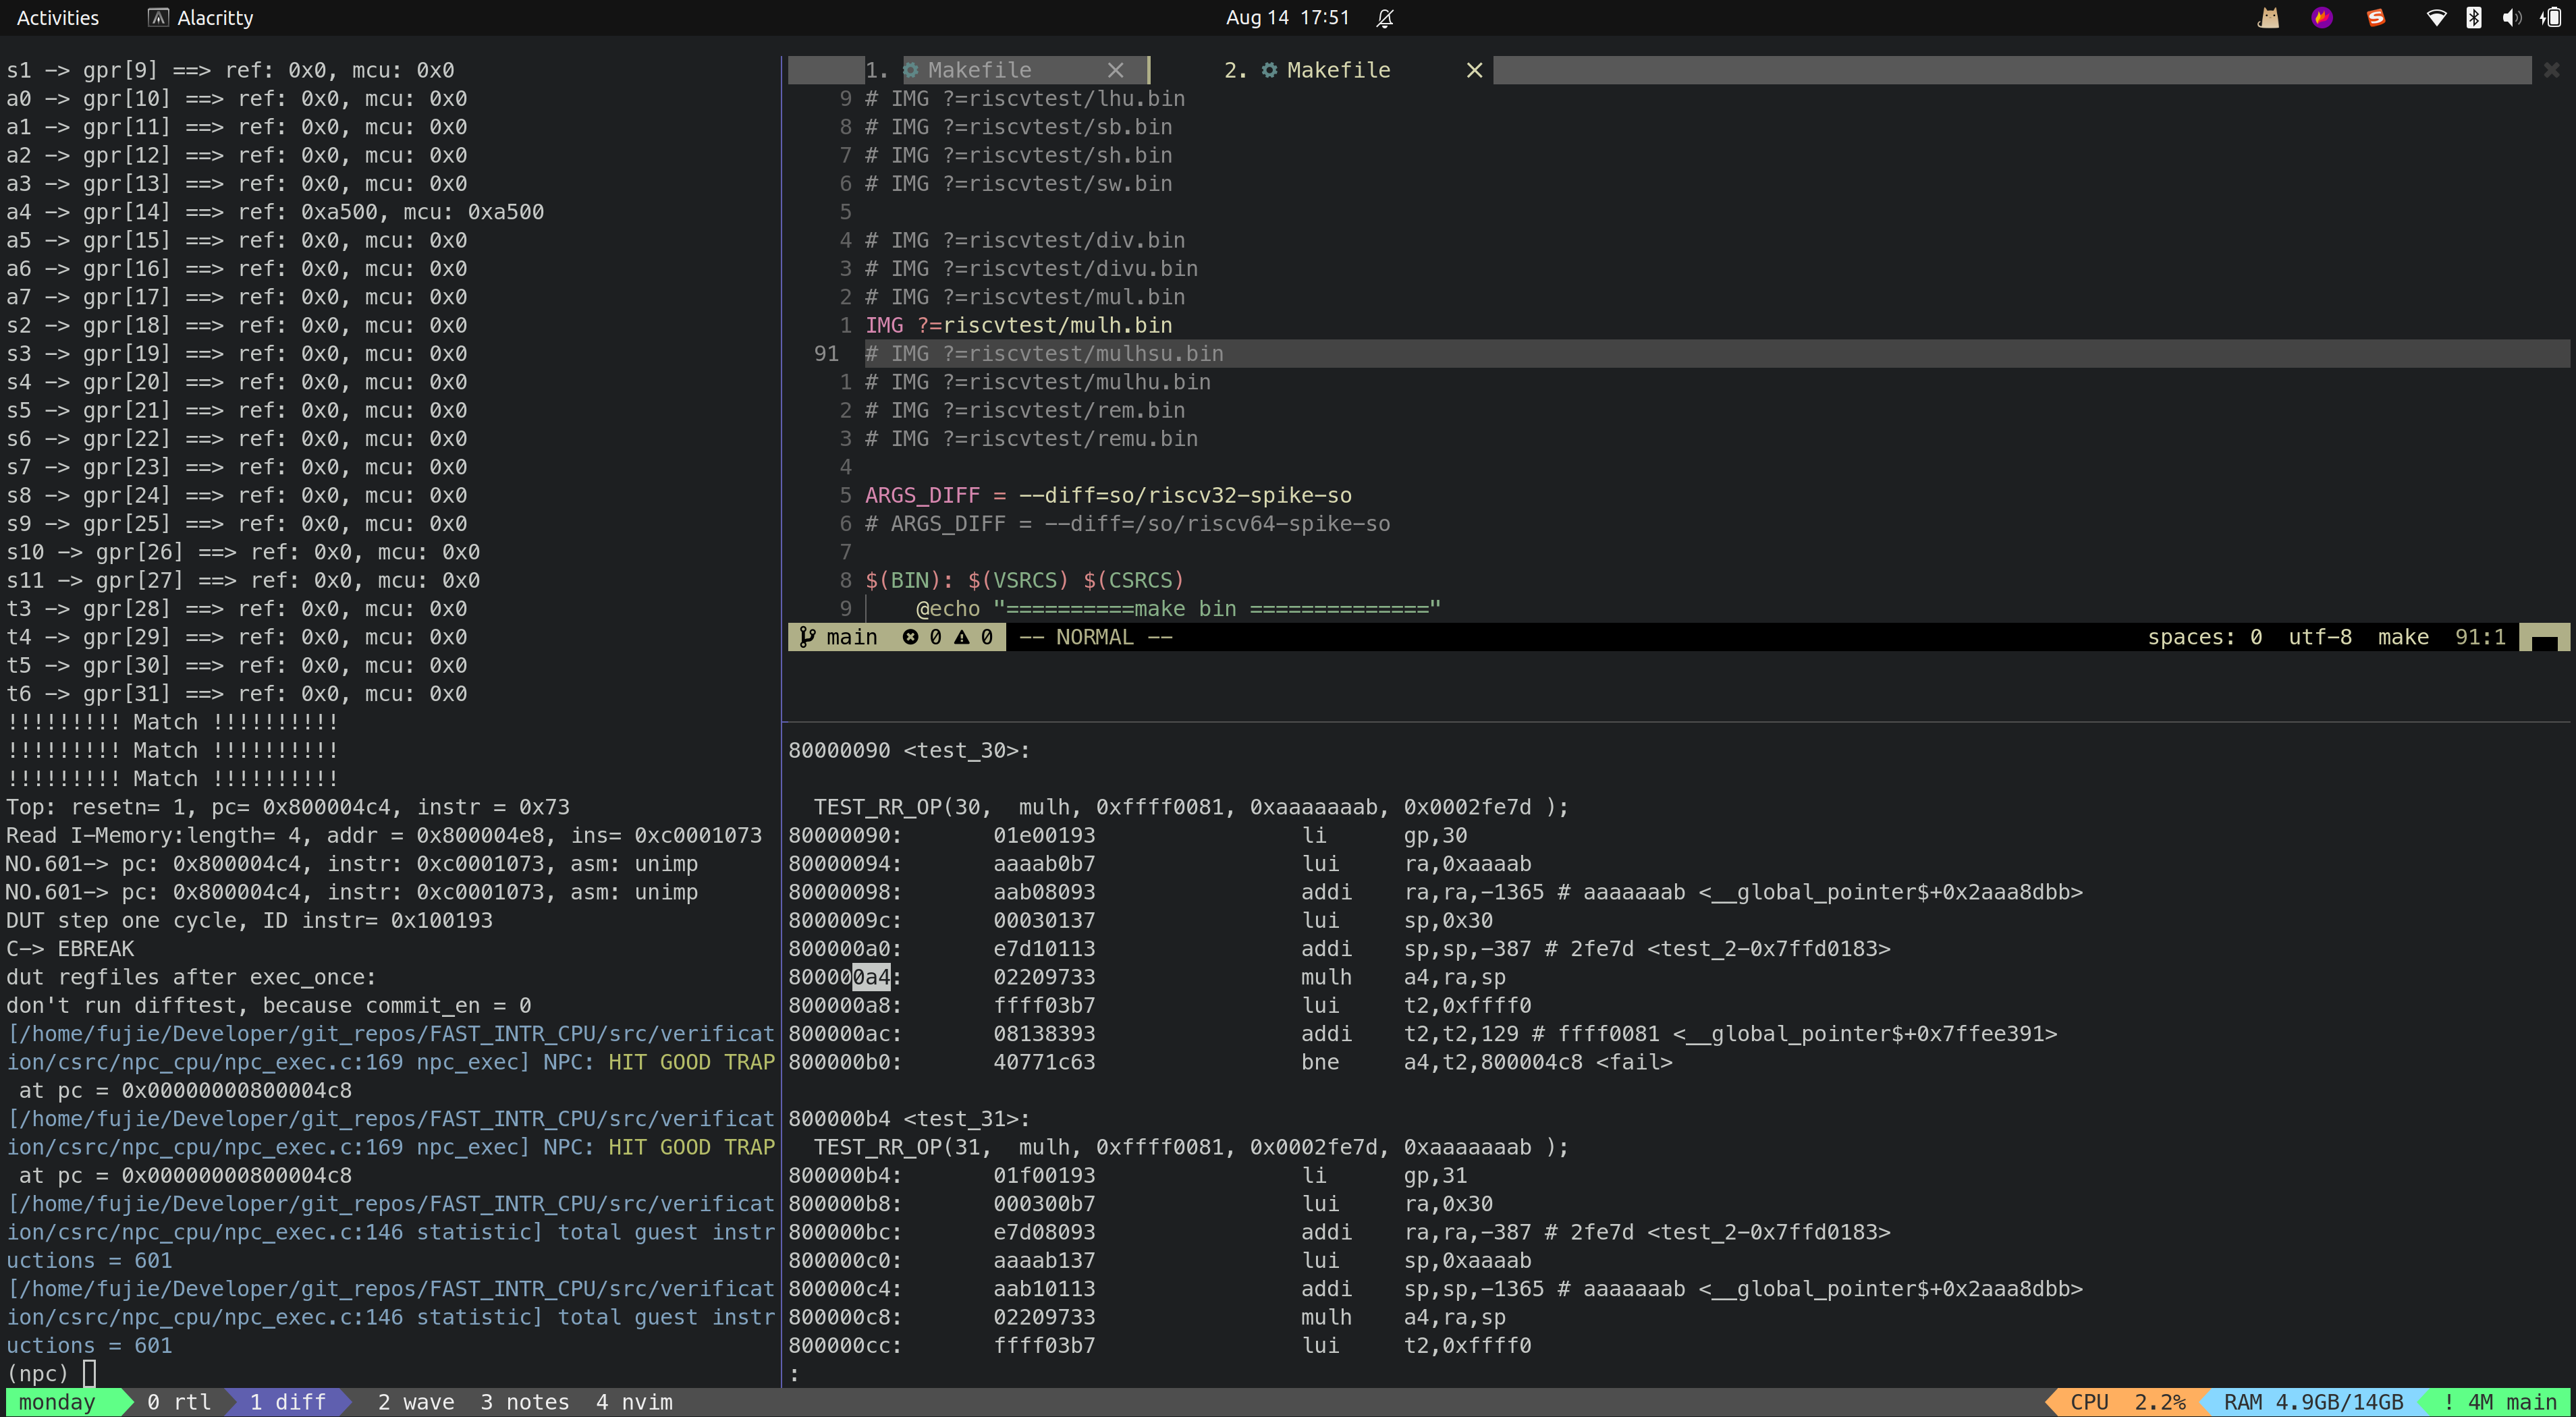Click 'make' filetype in statusline
Image resolution: width=2576 pixels, height=1417 pixels.
pyautogui.click(x=2403, y=637)
